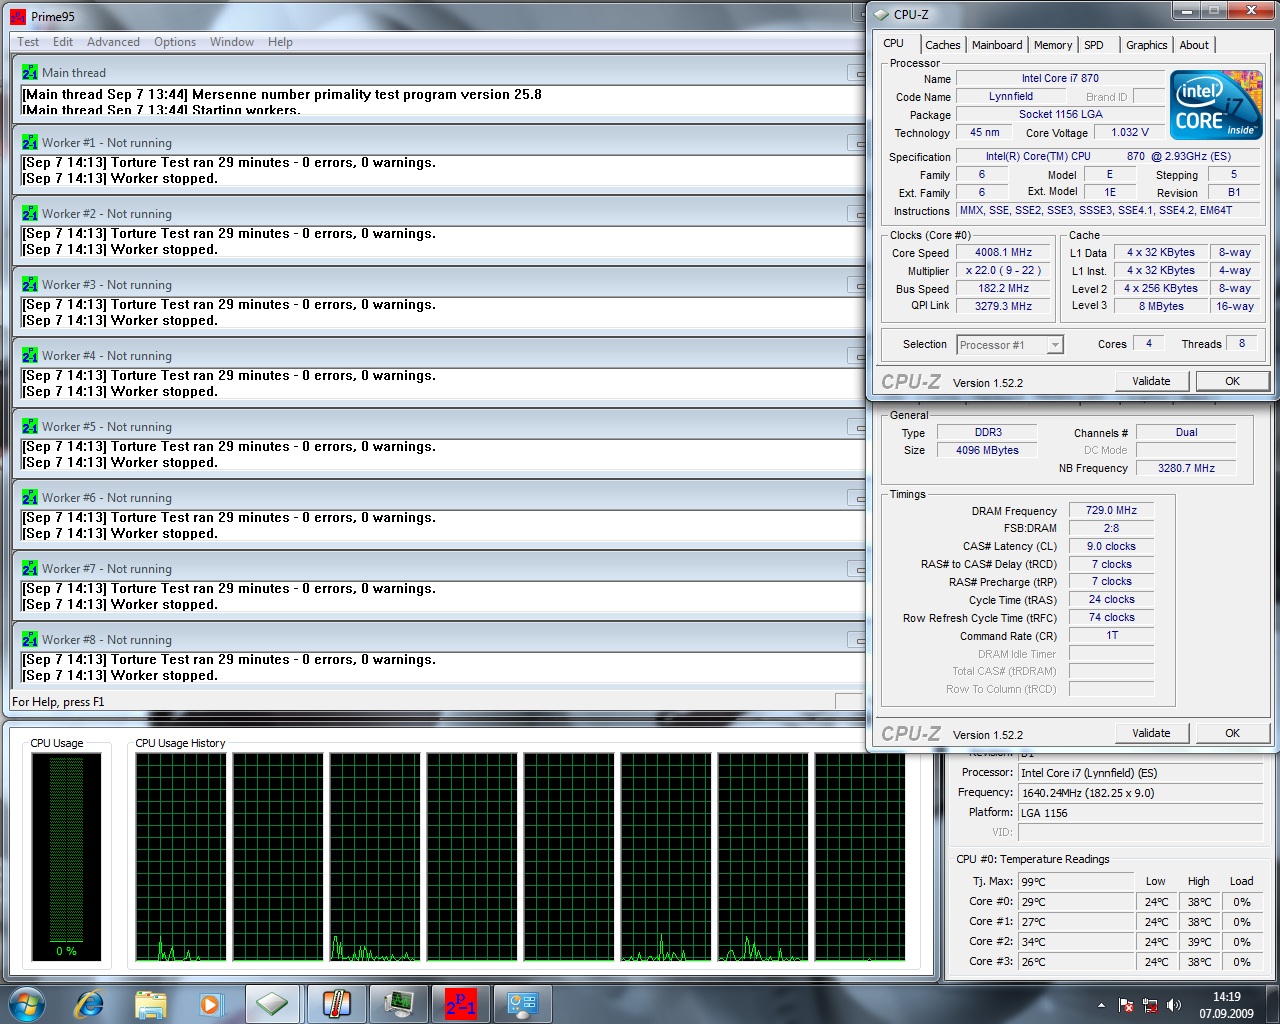Show hidden system tray icons
1280x1024 pixels.
tap(1101, 1005)
